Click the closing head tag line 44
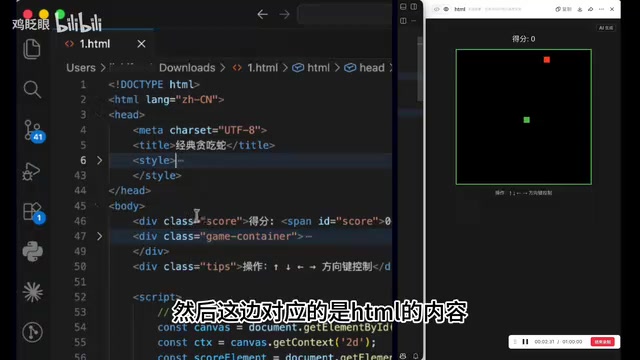This screenshot has width=640, height=360. coord(129,191)
